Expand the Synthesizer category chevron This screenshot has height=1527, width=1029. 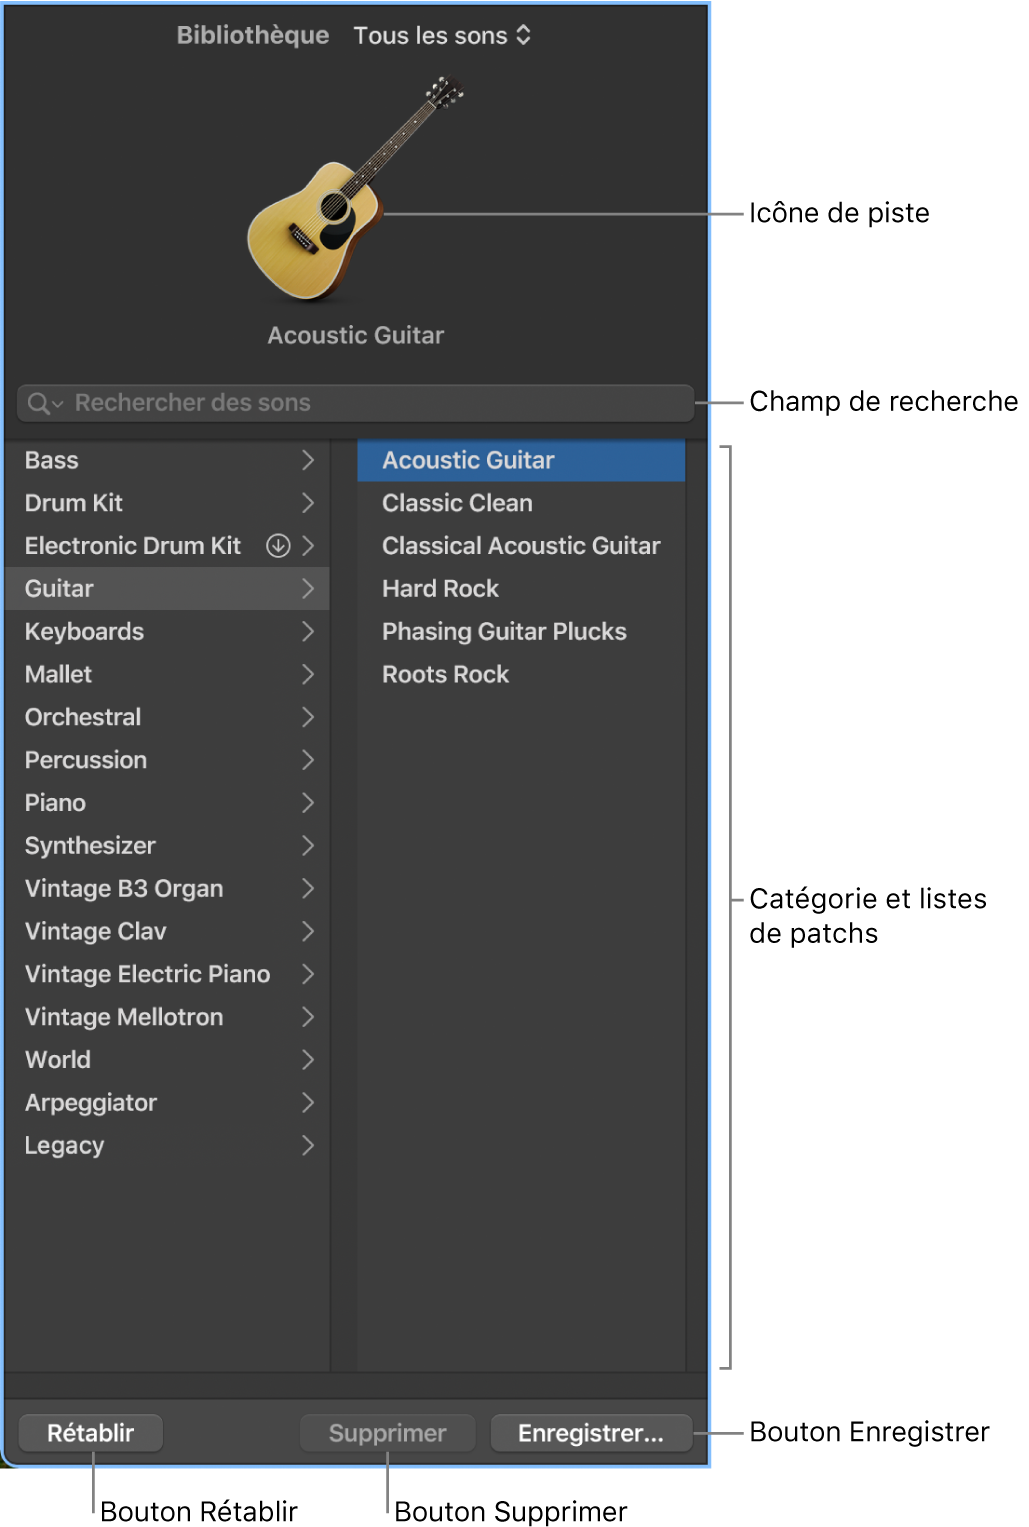(x=308, y=846)
